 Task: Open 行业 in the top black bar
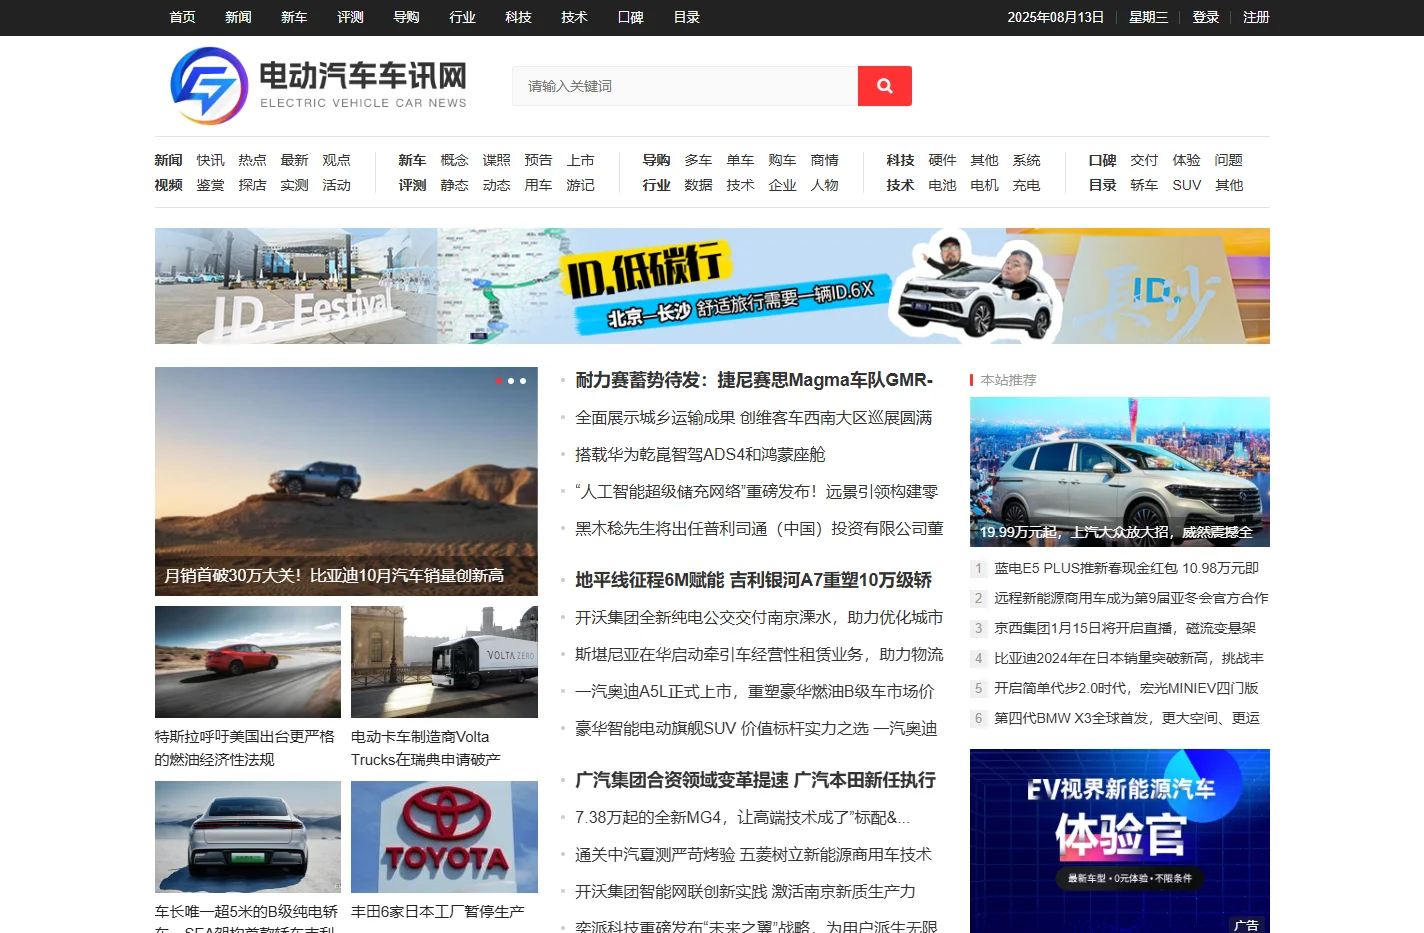pos(462,17)
